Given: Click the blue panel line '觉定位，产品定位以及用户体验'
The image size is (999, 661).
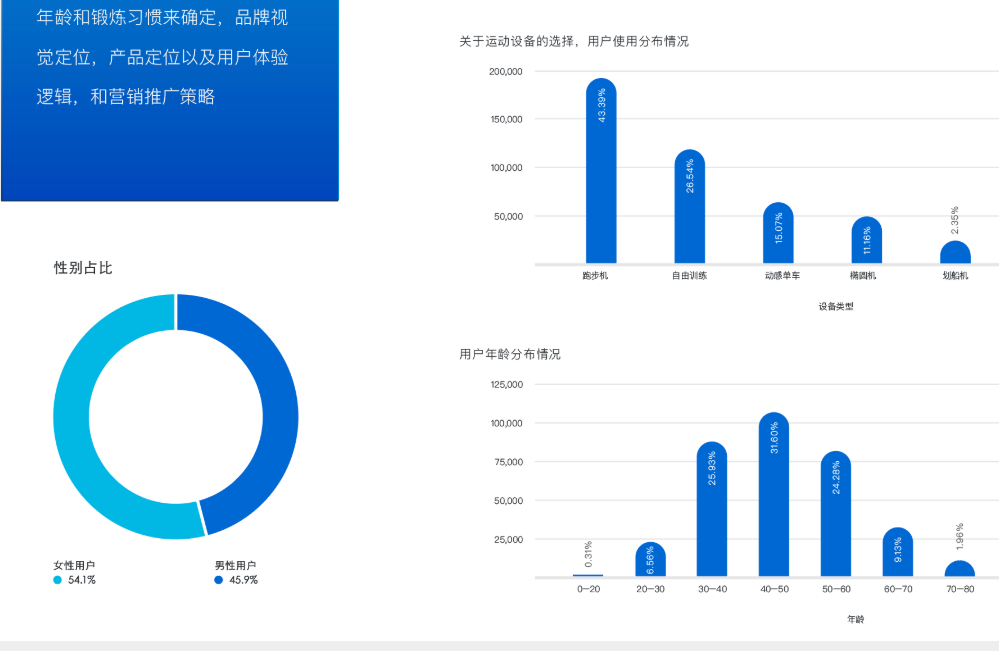Looking at the screenshot, I should pos(162,57).
